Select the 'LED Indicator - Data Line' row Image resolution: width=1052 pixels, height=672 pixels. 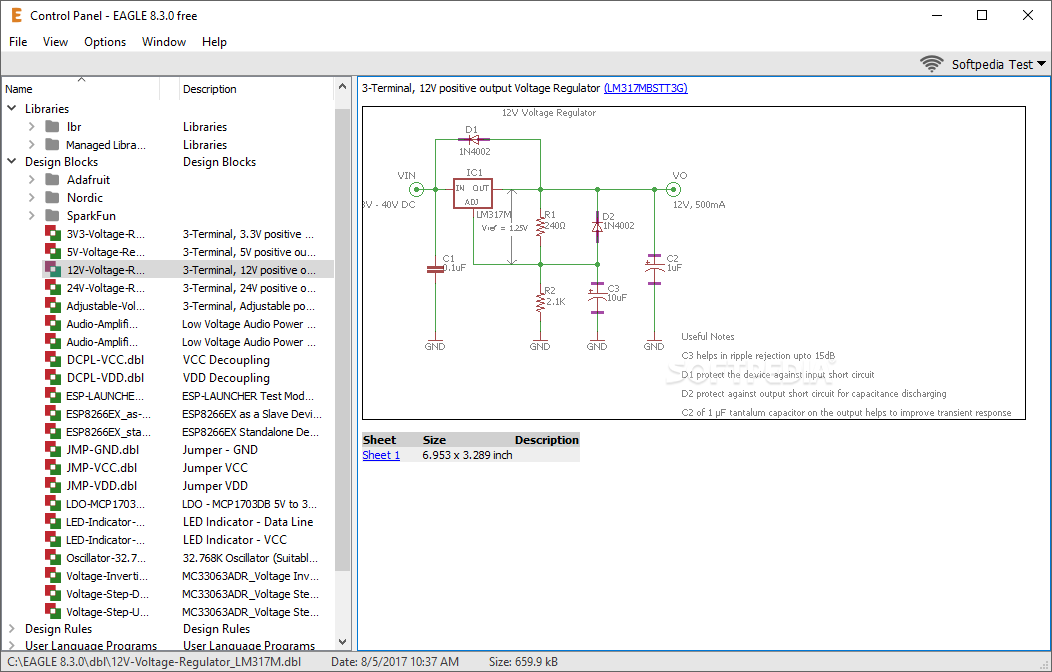coord(248,521)
